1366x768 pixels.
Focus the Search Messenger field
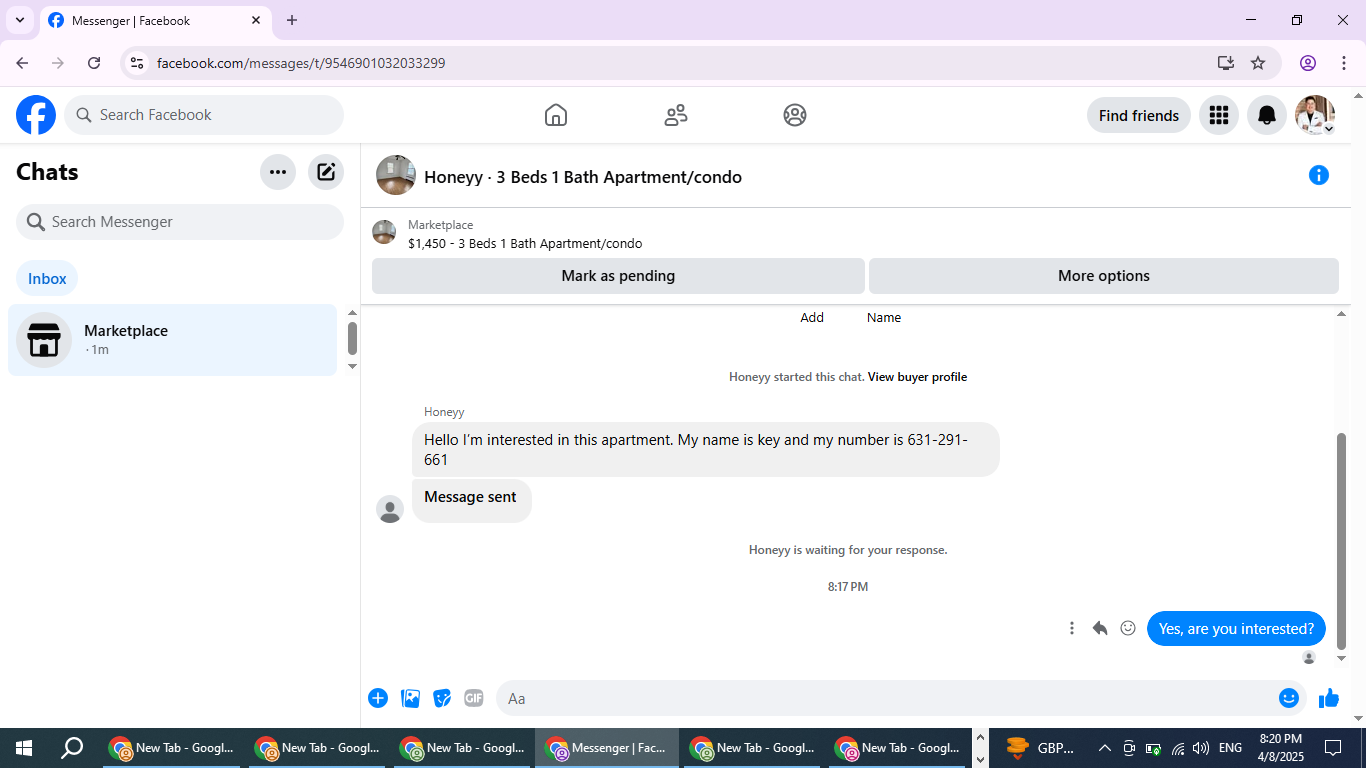pos(180,222)
